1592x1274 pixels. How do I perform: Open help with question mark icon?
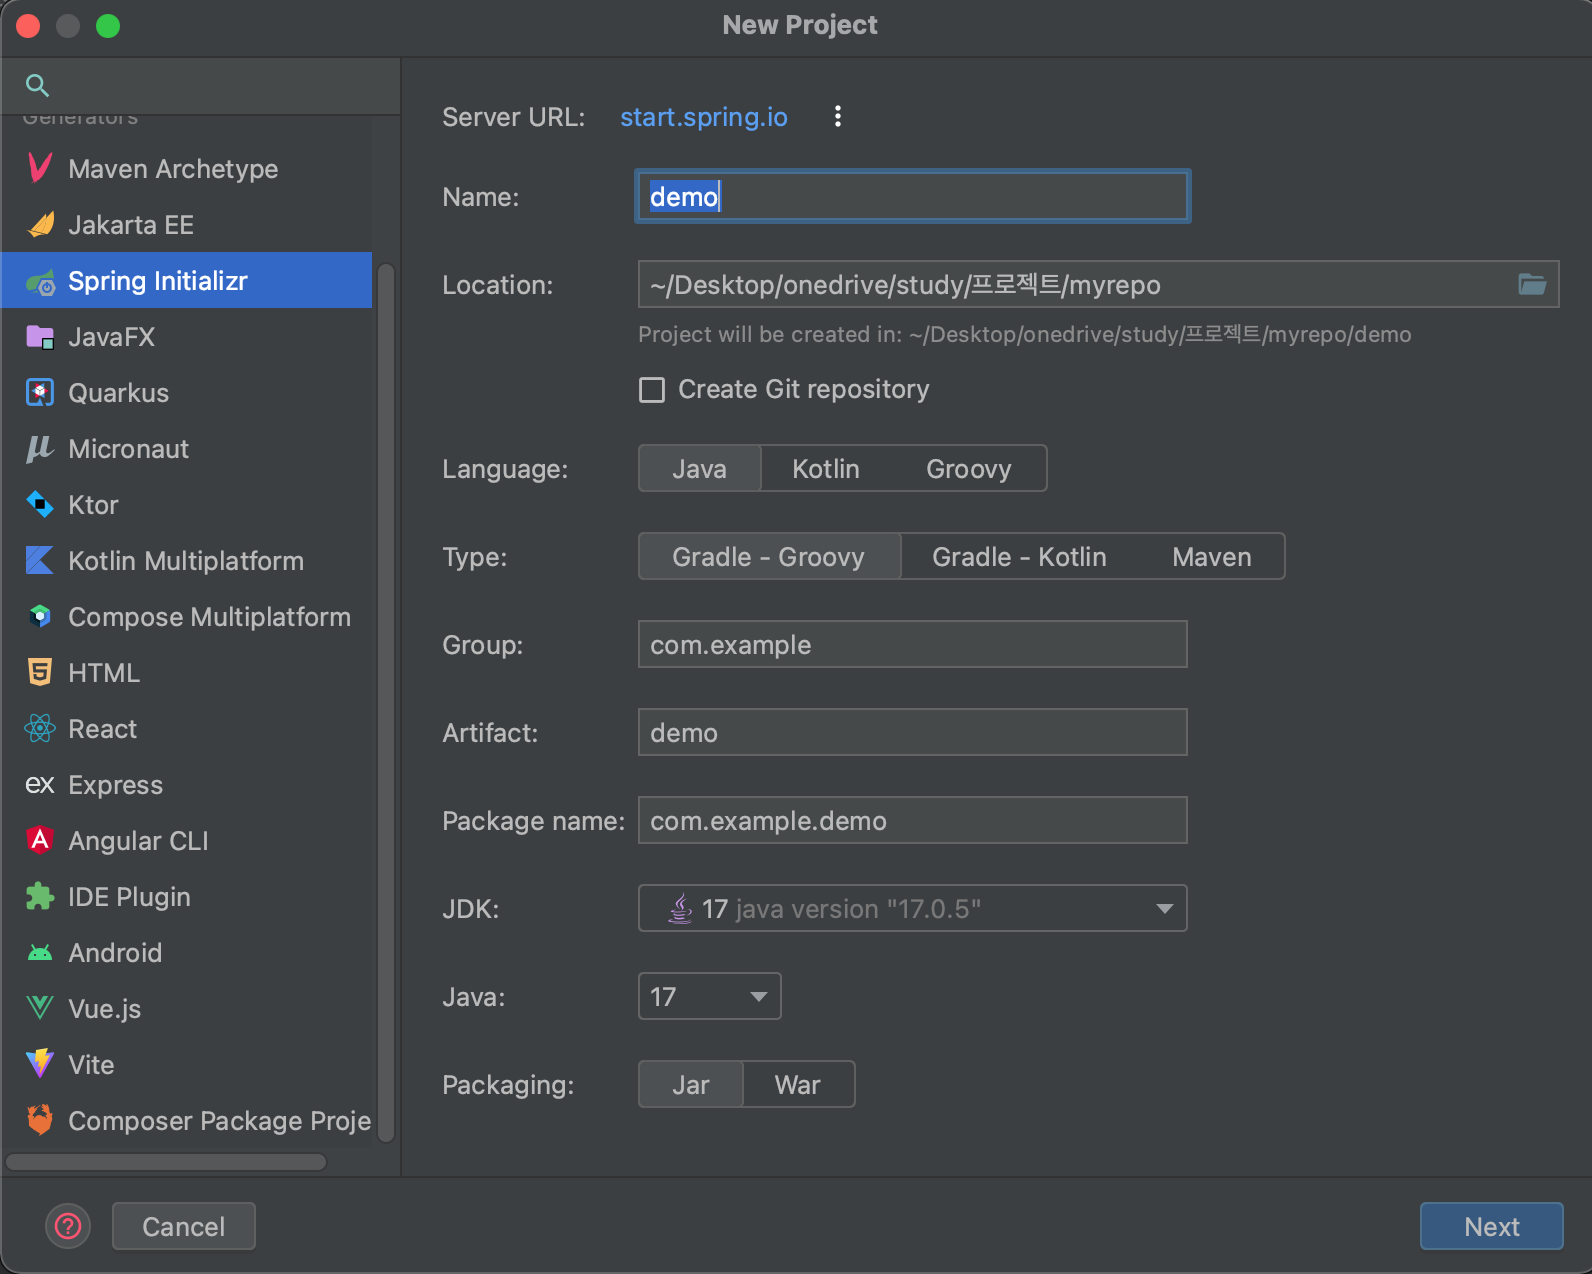point(68,1226)
